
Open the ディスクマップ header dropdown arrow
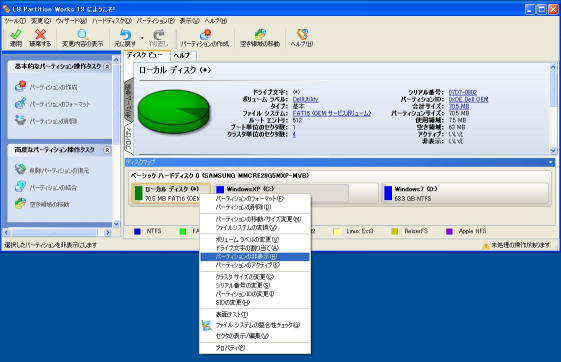pyautogui.click(x=551, y=162)
